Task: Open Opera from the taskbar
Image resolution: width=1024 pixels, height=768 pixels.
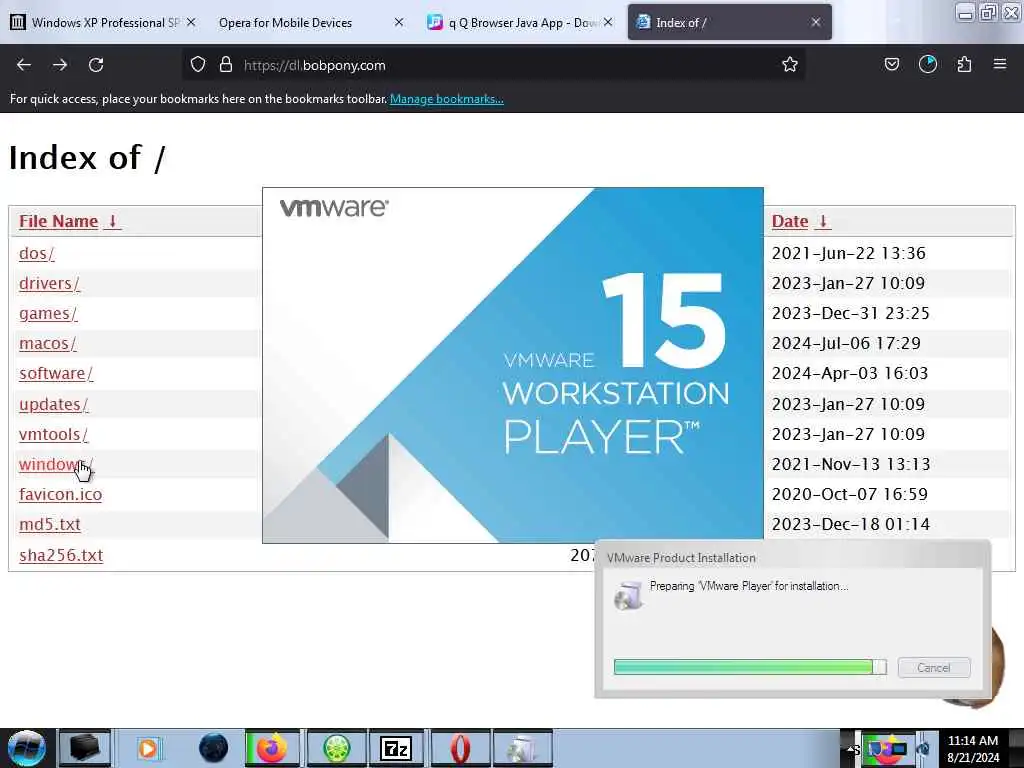Action: pyautogui.click(x=460, y=748)
